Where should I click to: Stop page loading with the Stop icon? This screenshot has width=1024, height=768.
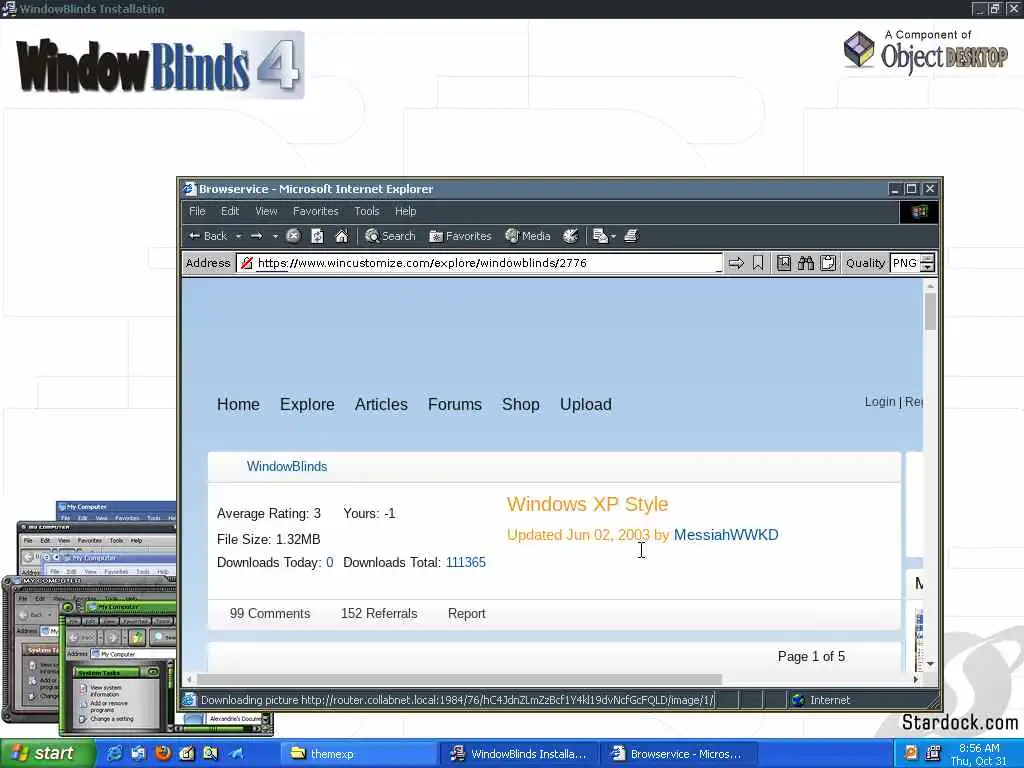point(293,236)
